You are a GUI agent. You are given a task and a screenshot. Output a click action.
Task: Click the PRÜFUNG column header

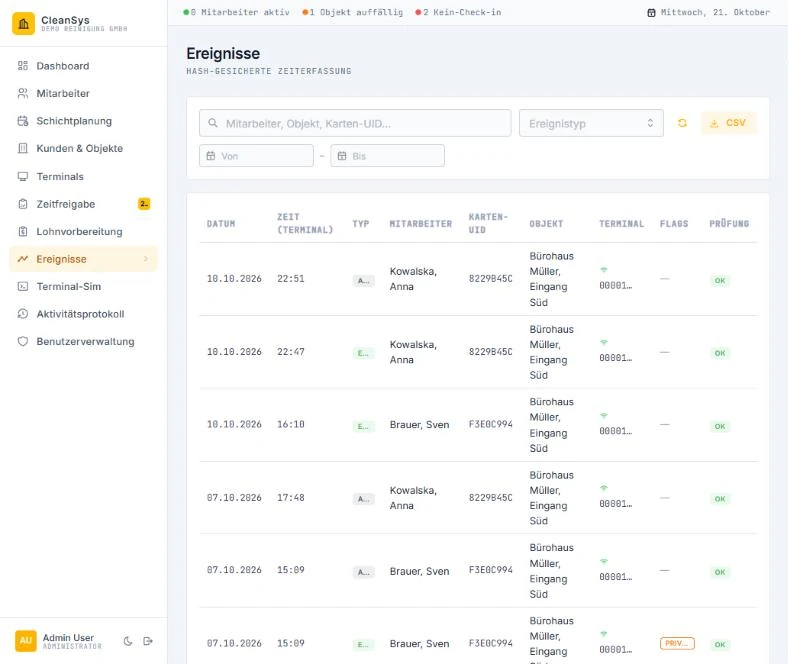click(729, 224)
